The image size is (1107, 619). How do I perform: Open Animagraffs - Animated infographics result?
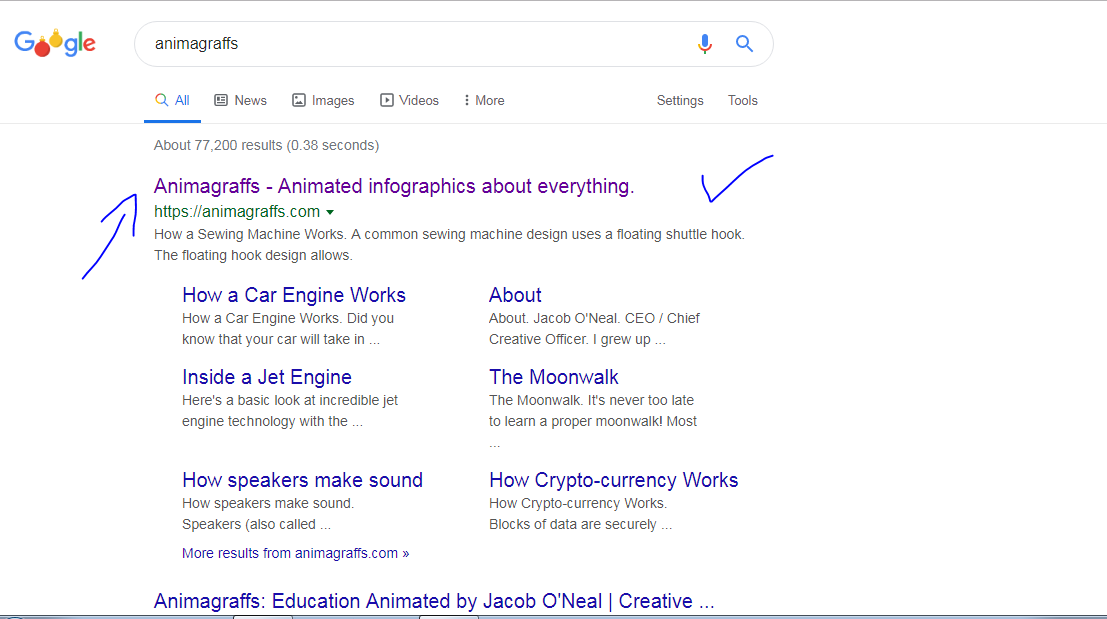click(394, 186)
